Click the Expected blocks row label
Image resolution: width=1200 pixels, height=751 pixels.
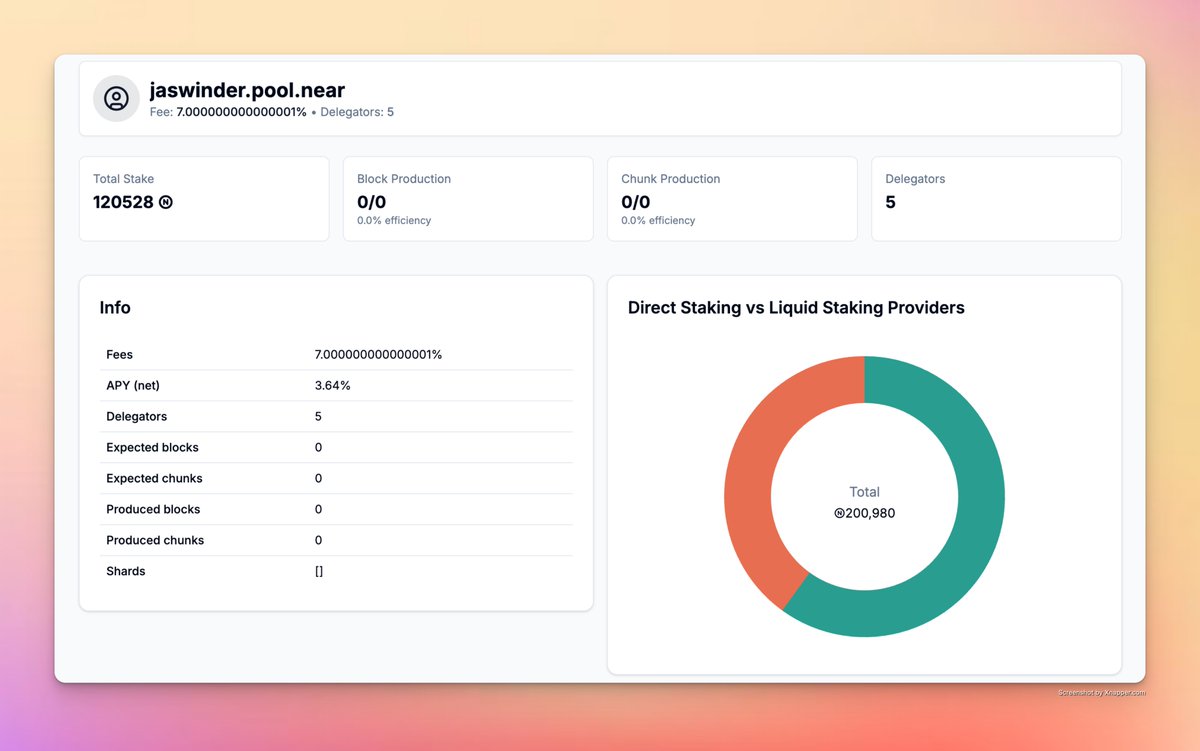pyautogui.click(x=152, y=447)
